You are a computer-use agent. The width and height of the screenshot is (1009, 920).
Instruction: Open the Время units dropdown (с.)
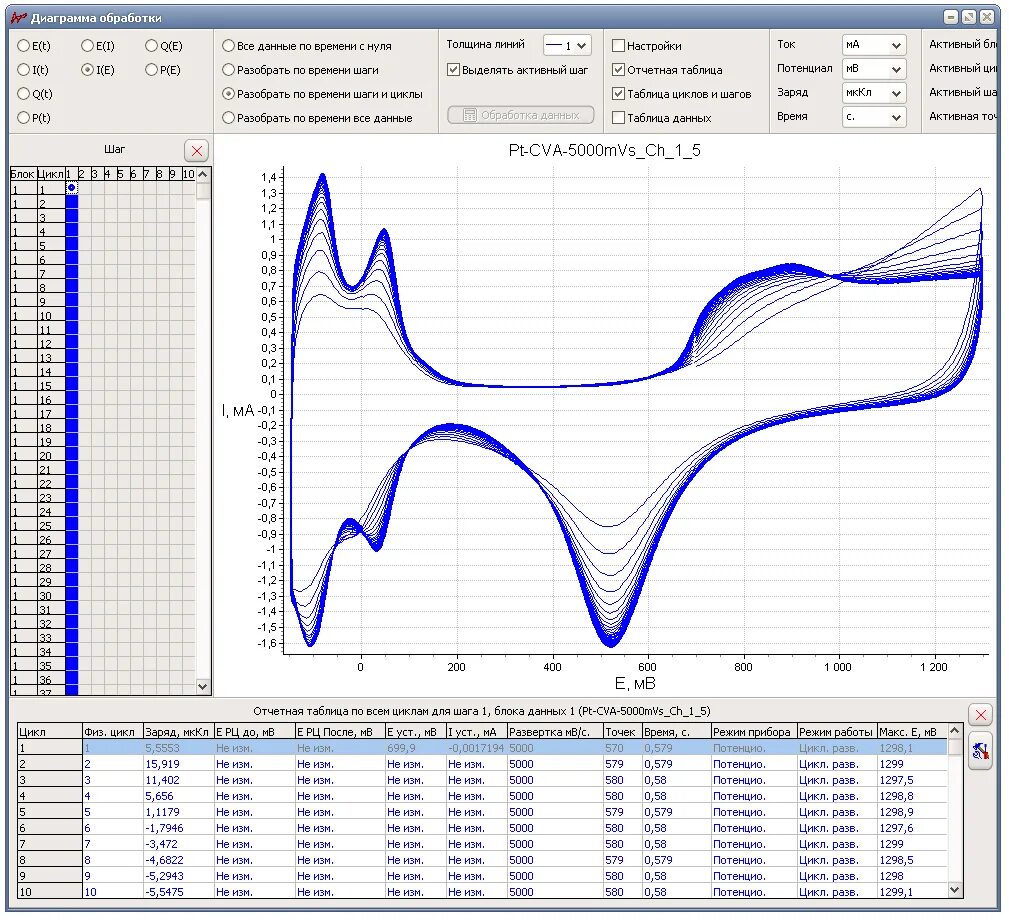[x=874, y=117]
